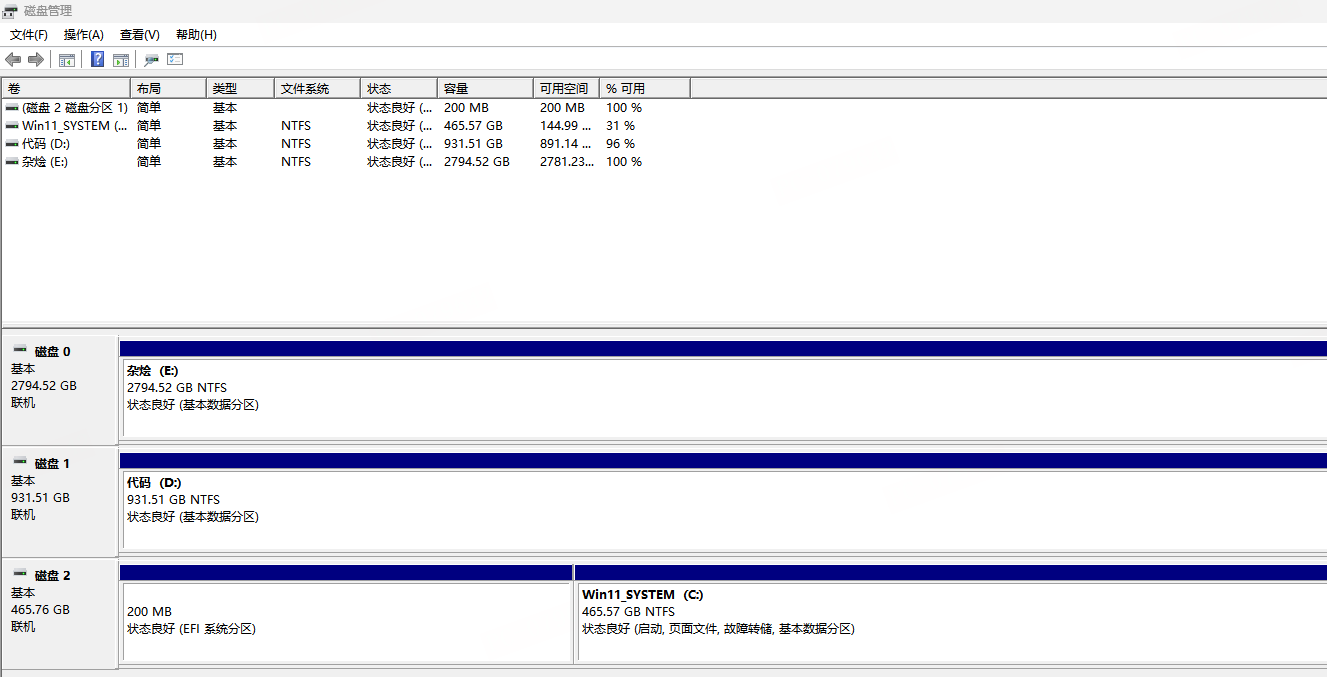Viewport: 1327px width, 677px height.
Task: Open the 查看(V) menu
Action: (140, 35)
